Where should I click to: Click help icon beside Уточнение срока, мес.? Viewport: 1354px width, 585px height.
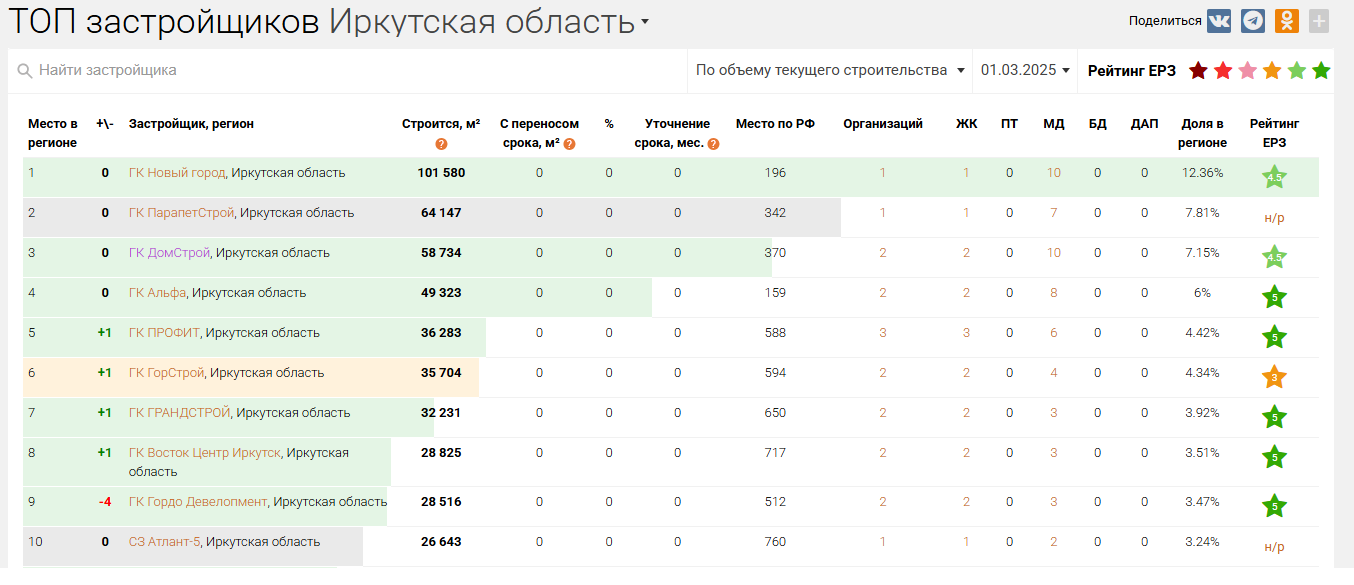[713, 144]
